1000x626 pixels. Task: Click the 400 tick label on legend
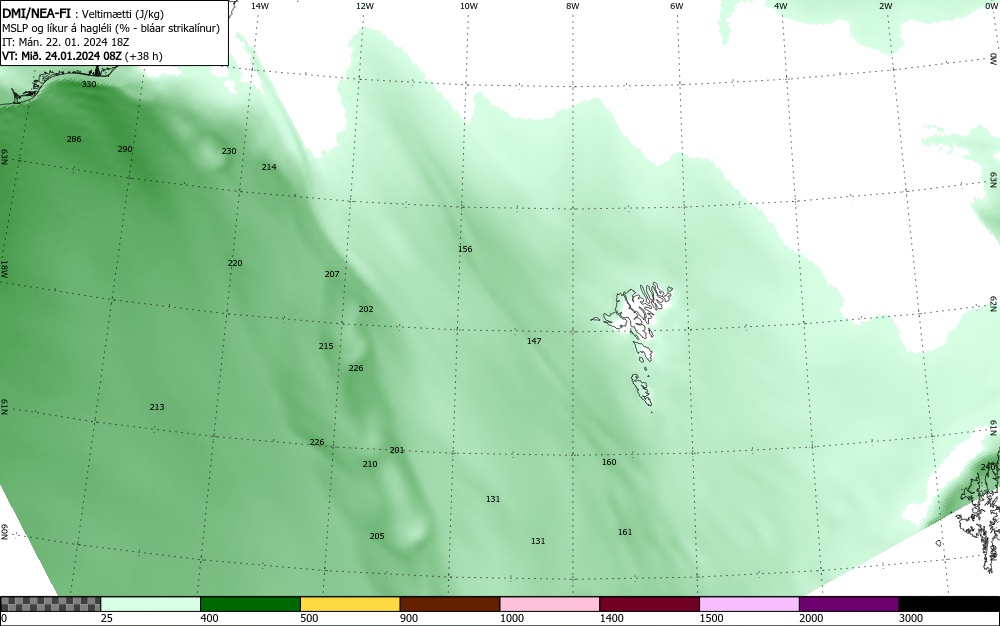209,618
